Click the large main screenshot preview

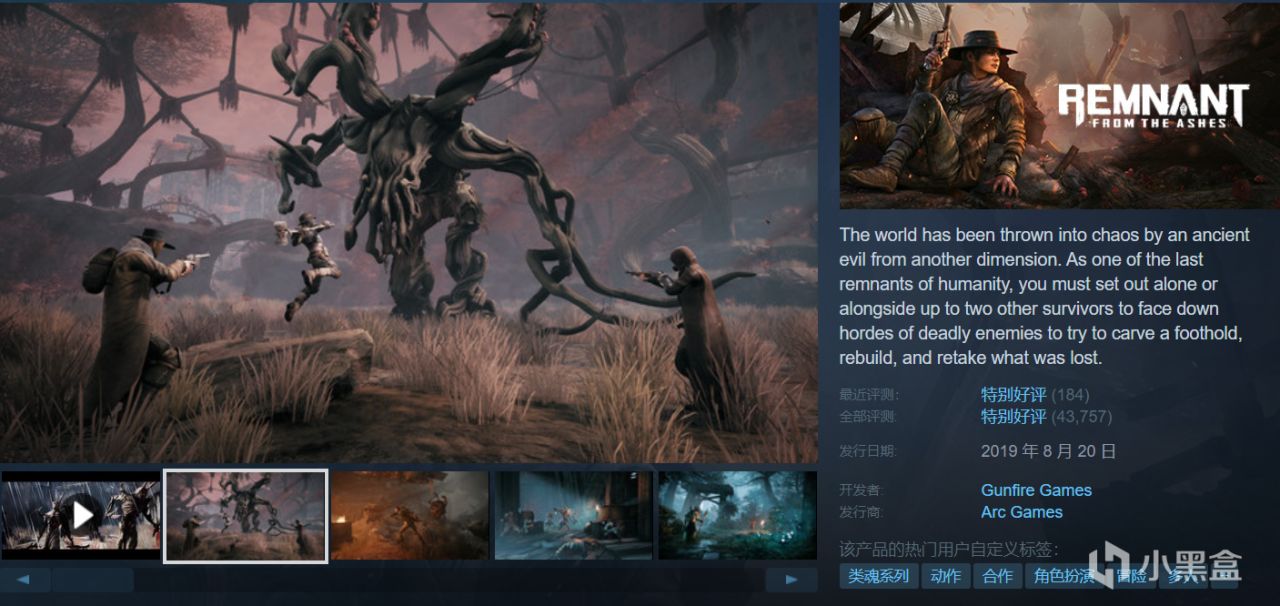[409, 232]
